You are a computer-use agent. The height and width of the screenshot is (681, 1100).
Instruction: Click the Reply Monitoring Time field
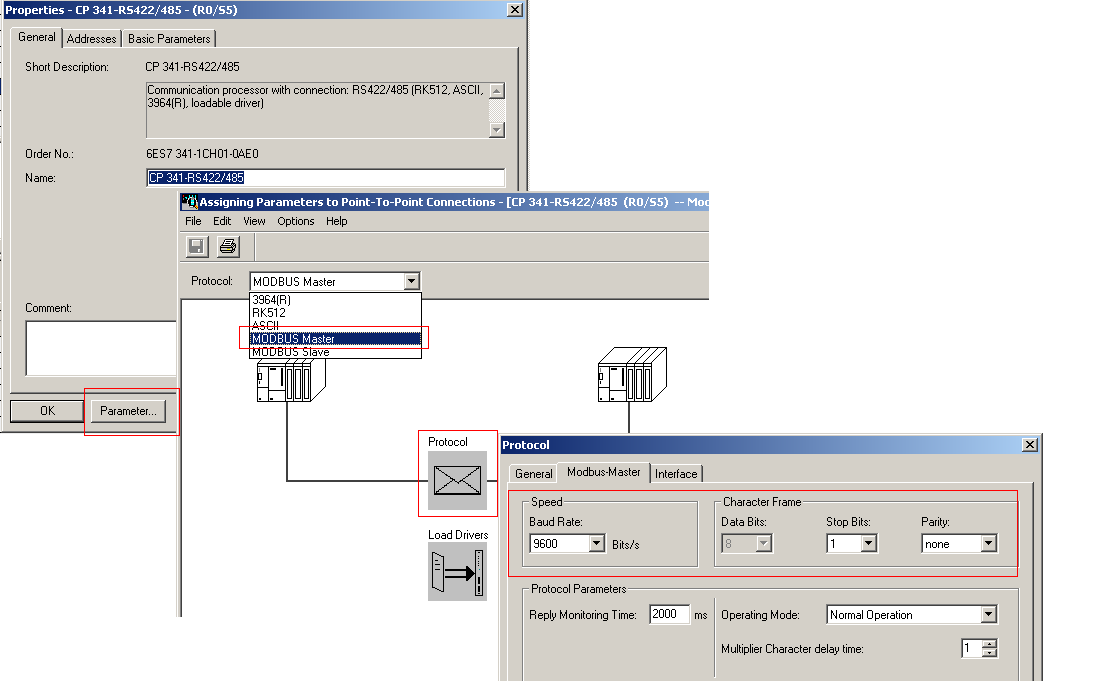[x=669, y=615]
